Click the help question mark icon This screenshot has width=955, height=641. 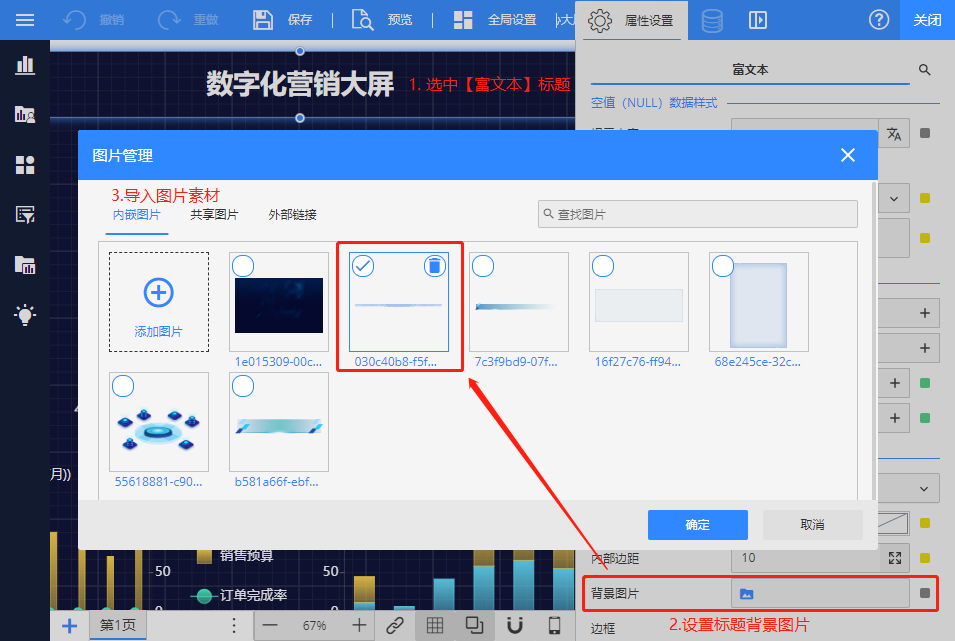click(879, 20)
